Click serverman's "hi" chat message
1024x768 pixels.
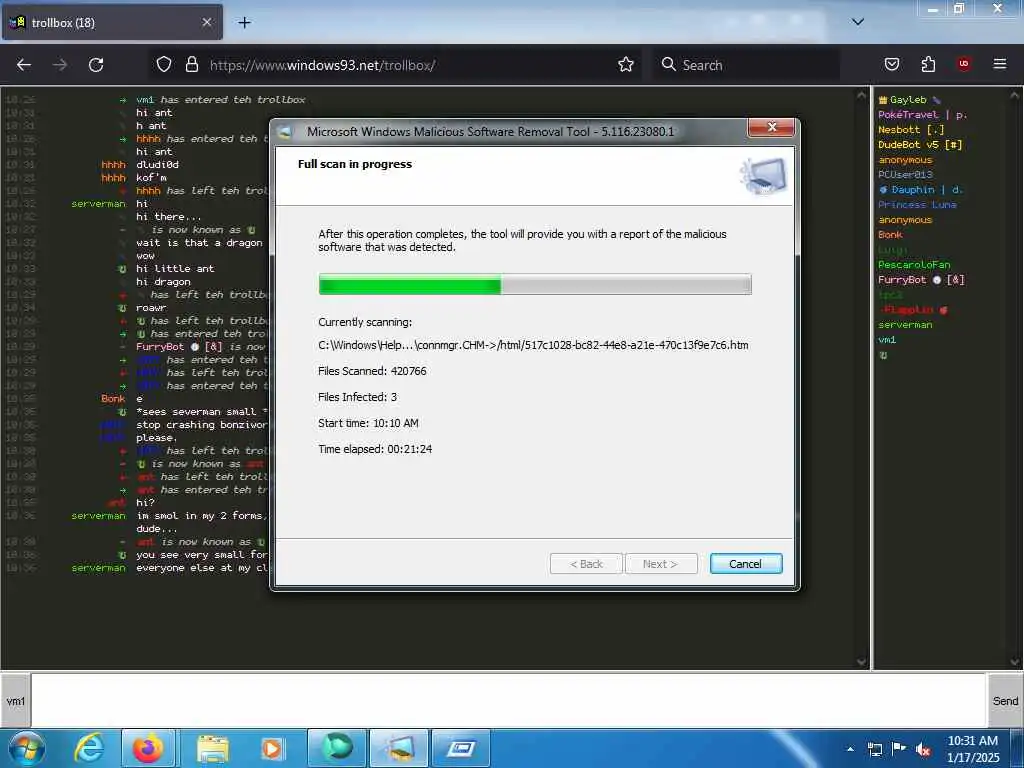click(142, 204)
